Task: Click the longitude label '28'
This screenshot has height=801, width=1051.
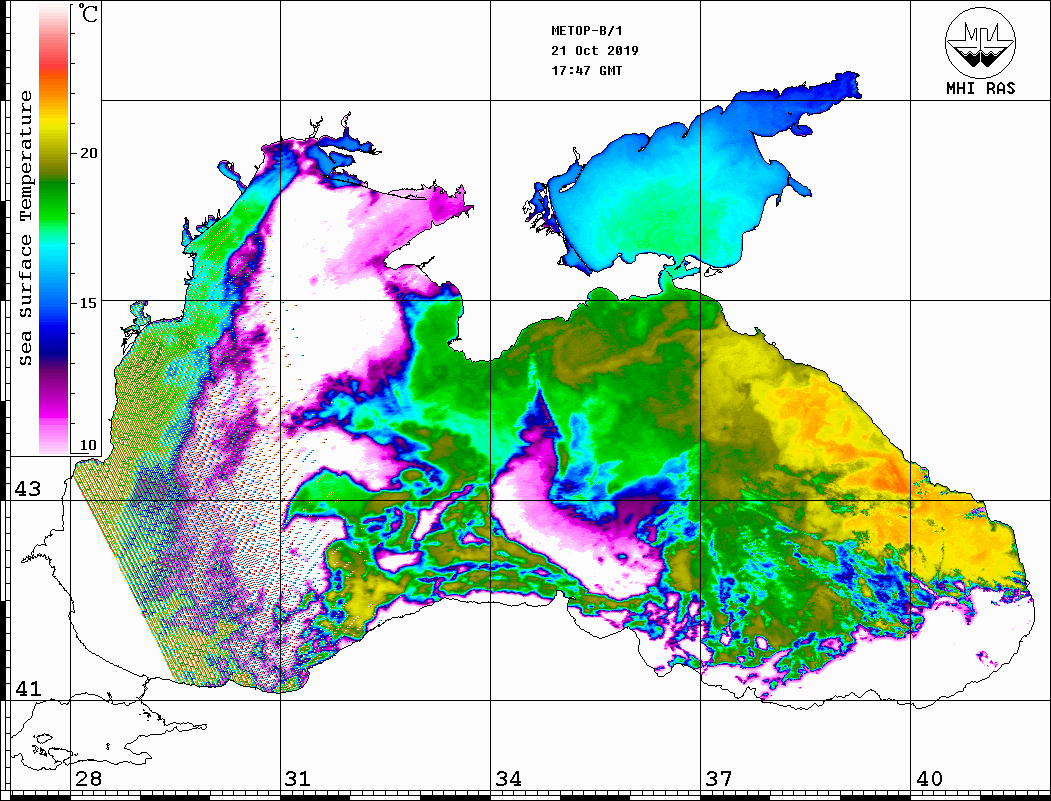Action: [x=88, y=778]
